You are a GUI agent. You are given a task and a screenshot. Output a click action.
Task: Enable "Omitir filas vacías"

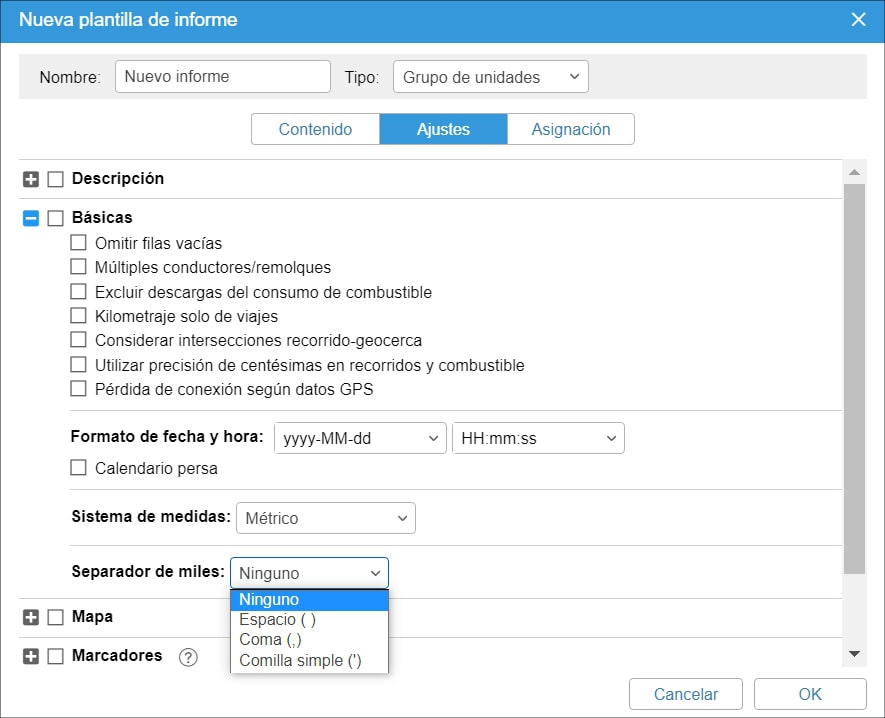pyautogui.click(x=77, y=243)
